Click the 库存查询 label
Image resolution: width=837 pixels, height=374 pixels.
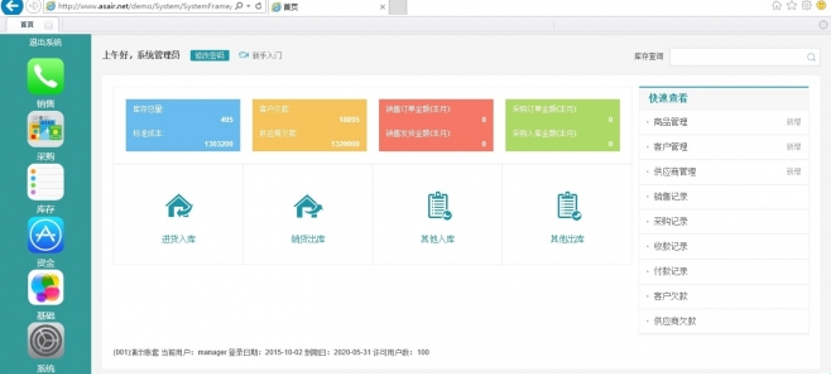click(x=649, y=56)
